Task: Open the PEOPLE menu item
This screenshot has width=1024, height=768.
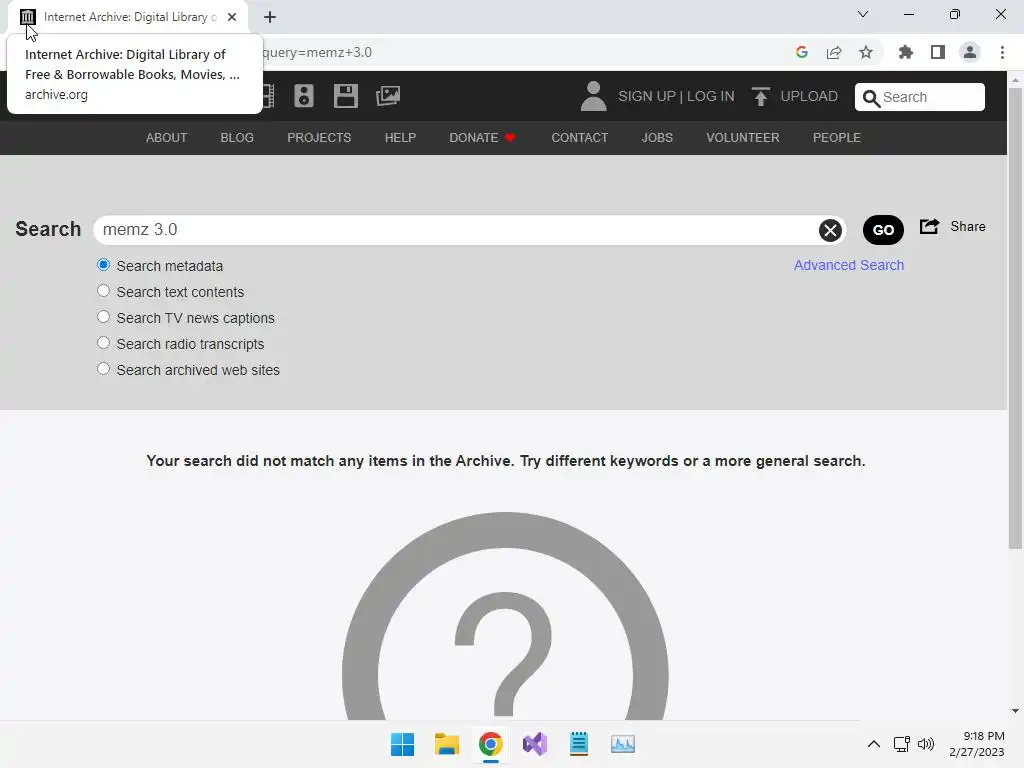Action: 837,138
